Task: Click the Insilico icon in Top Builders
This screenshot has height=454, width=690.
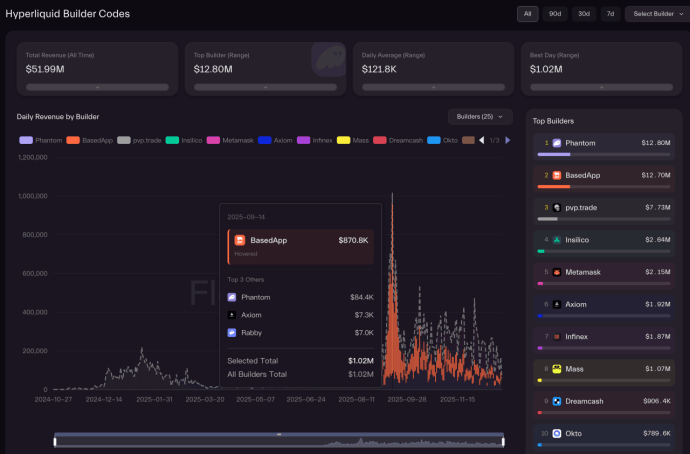Action: point(555,239)
